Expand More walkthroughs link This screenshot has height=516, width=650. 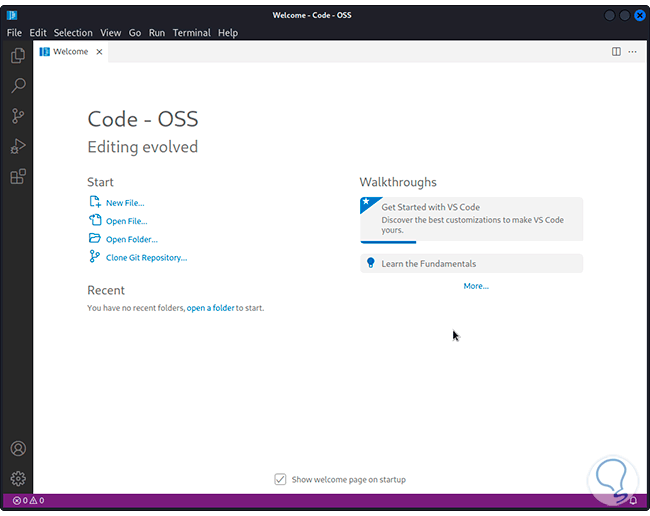(476, 286)
